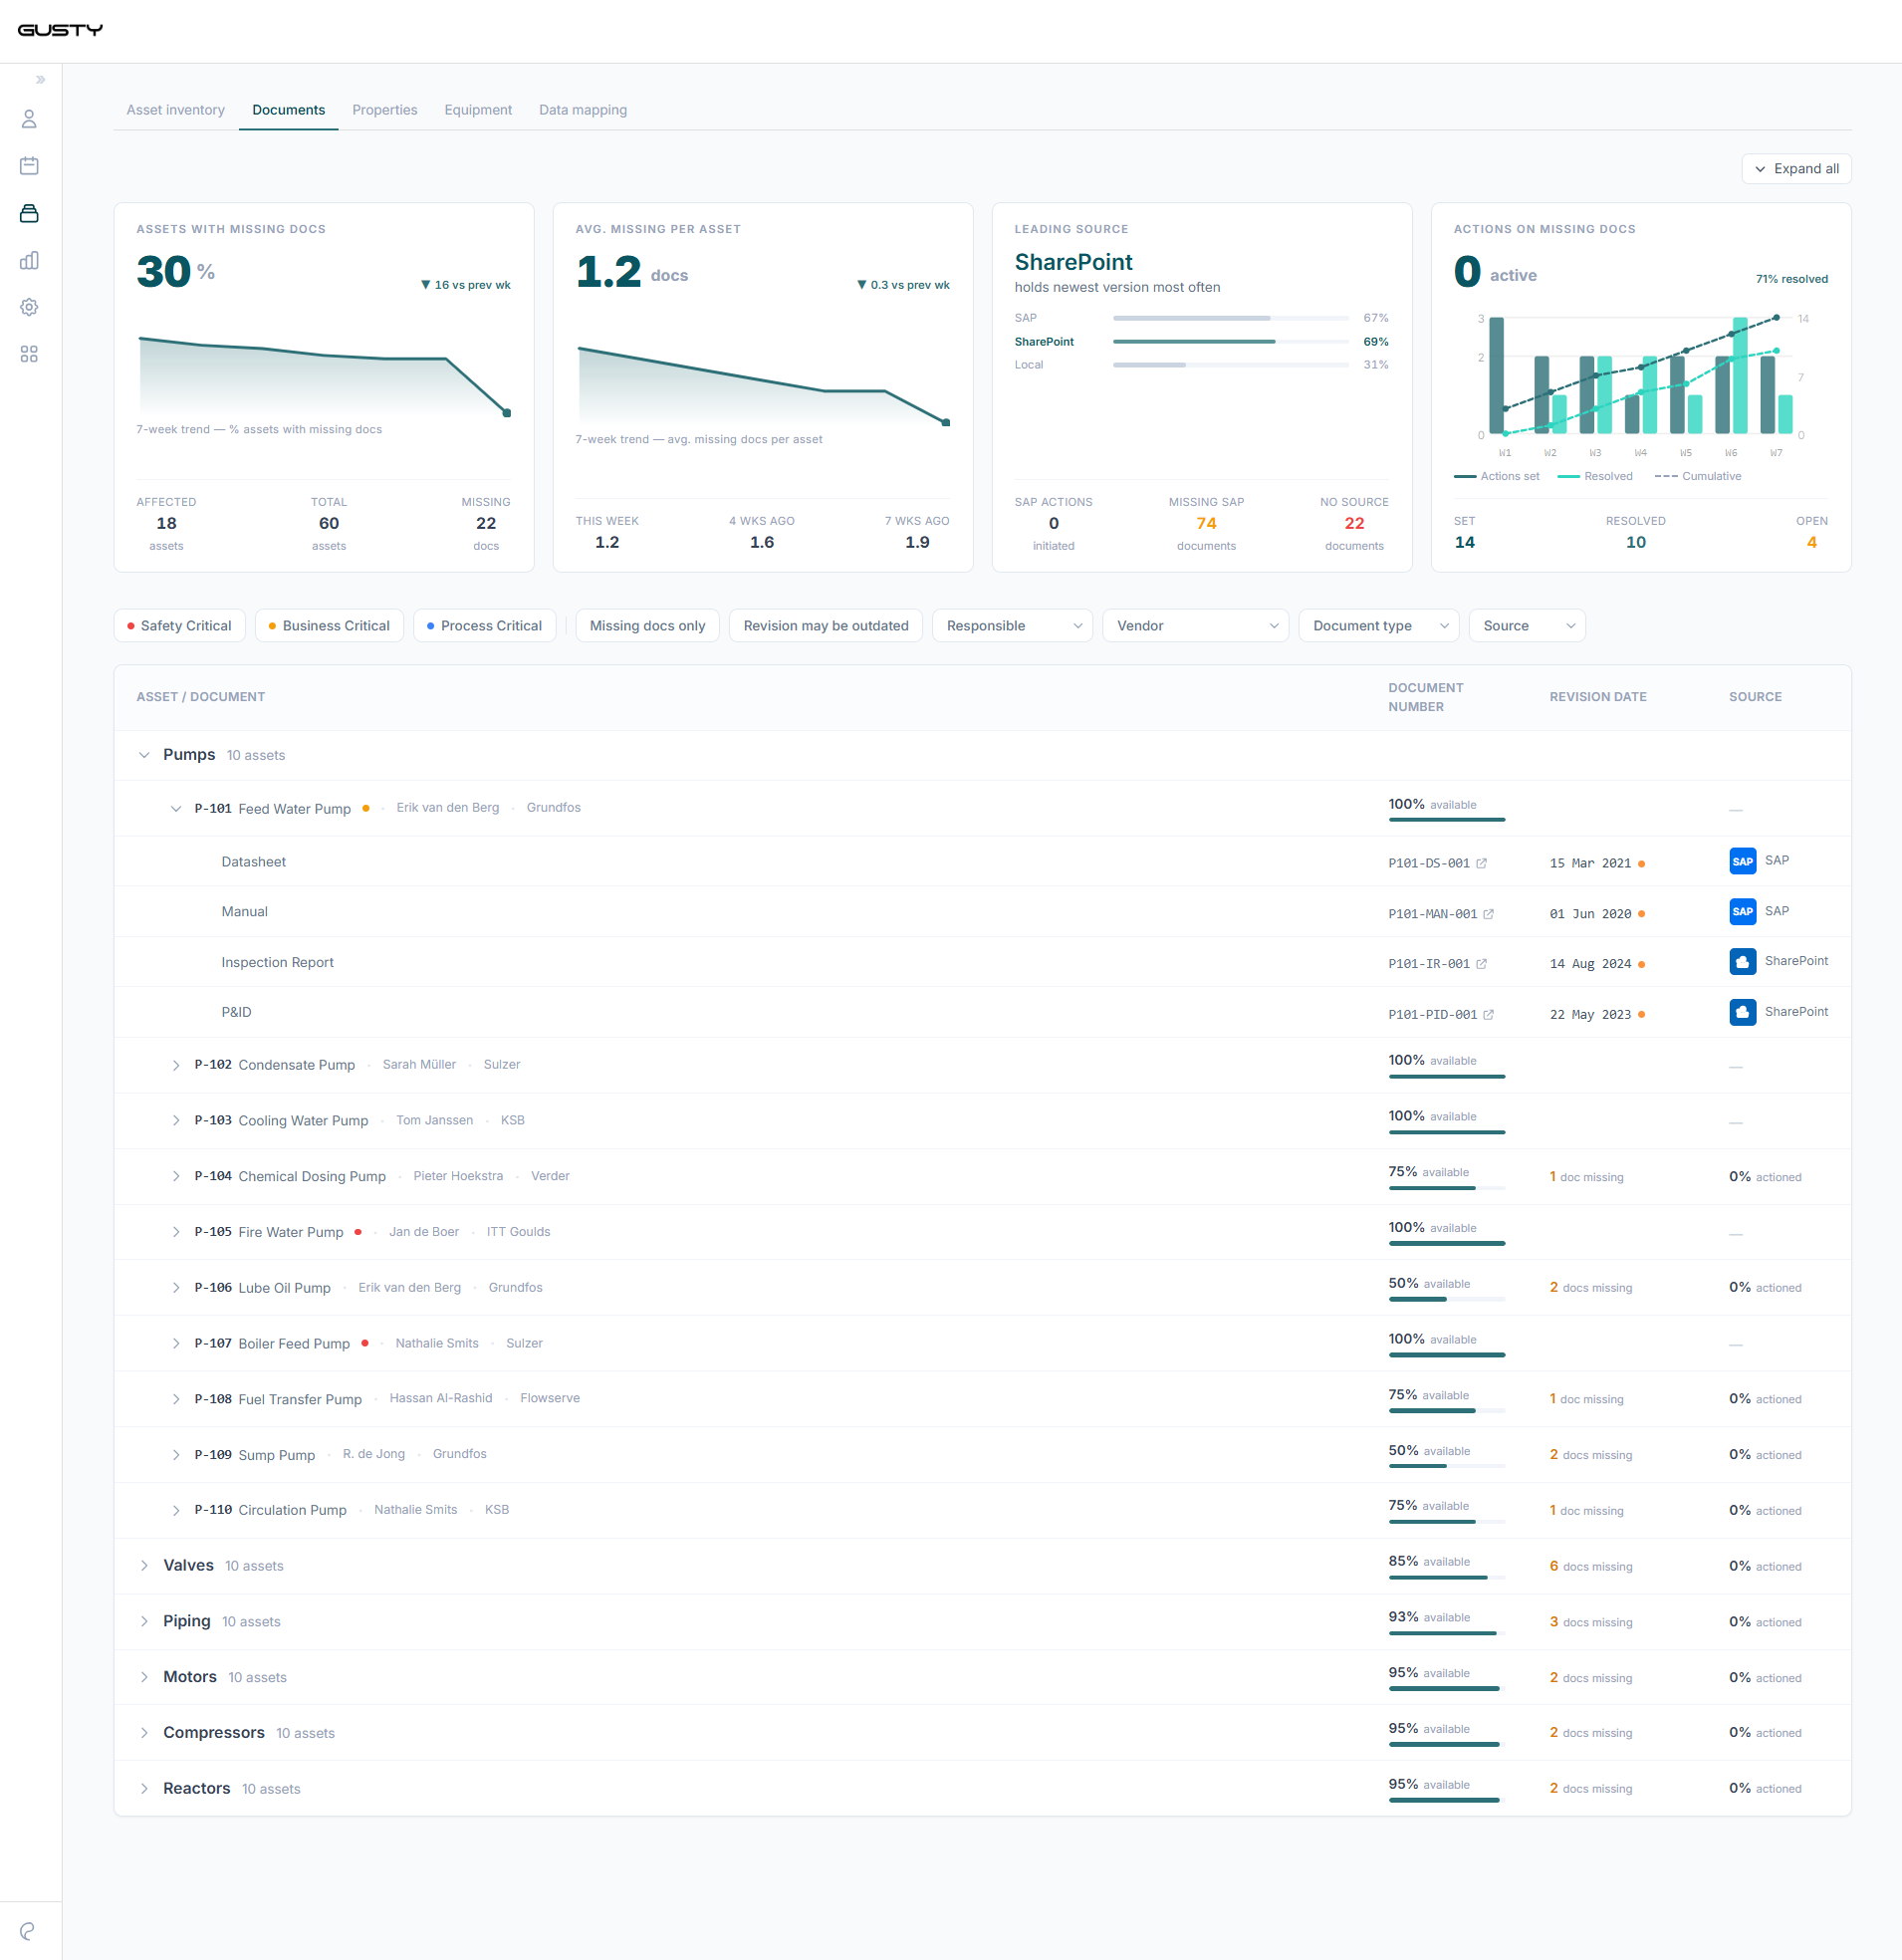Open the user profile sidebar icon
Viewport: 1902px width, 1960px height.
[x=29, y=119]
